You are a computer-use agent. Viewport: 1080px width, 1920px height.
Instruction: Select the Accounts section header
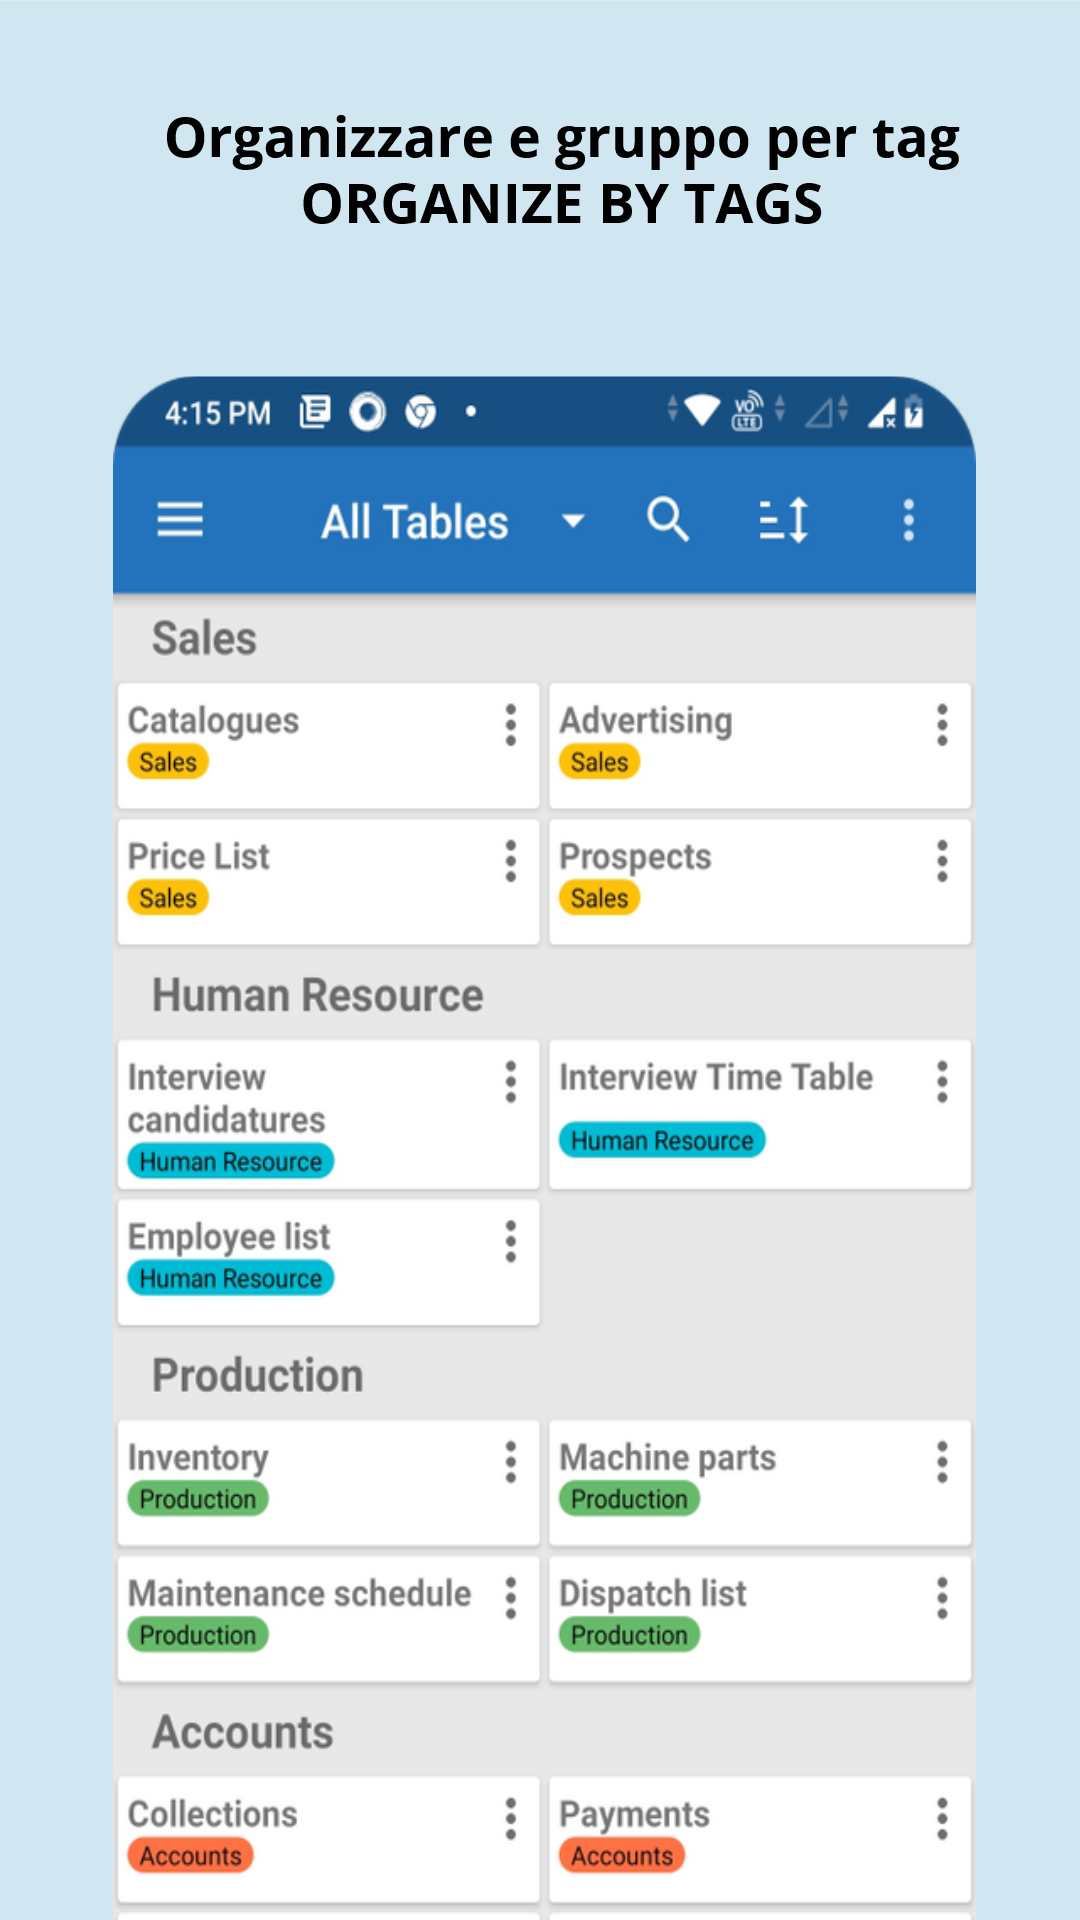243,1732
